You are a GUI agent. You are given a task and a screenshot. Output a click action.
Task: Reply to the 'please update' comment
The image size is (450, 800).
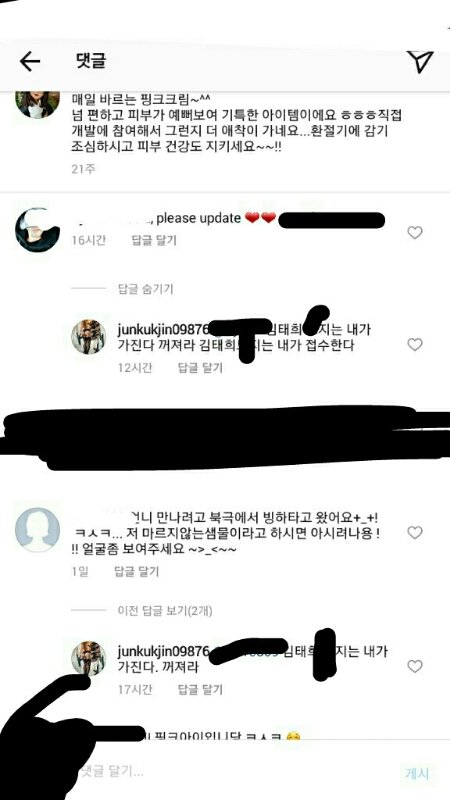click(x=154, y=240)
